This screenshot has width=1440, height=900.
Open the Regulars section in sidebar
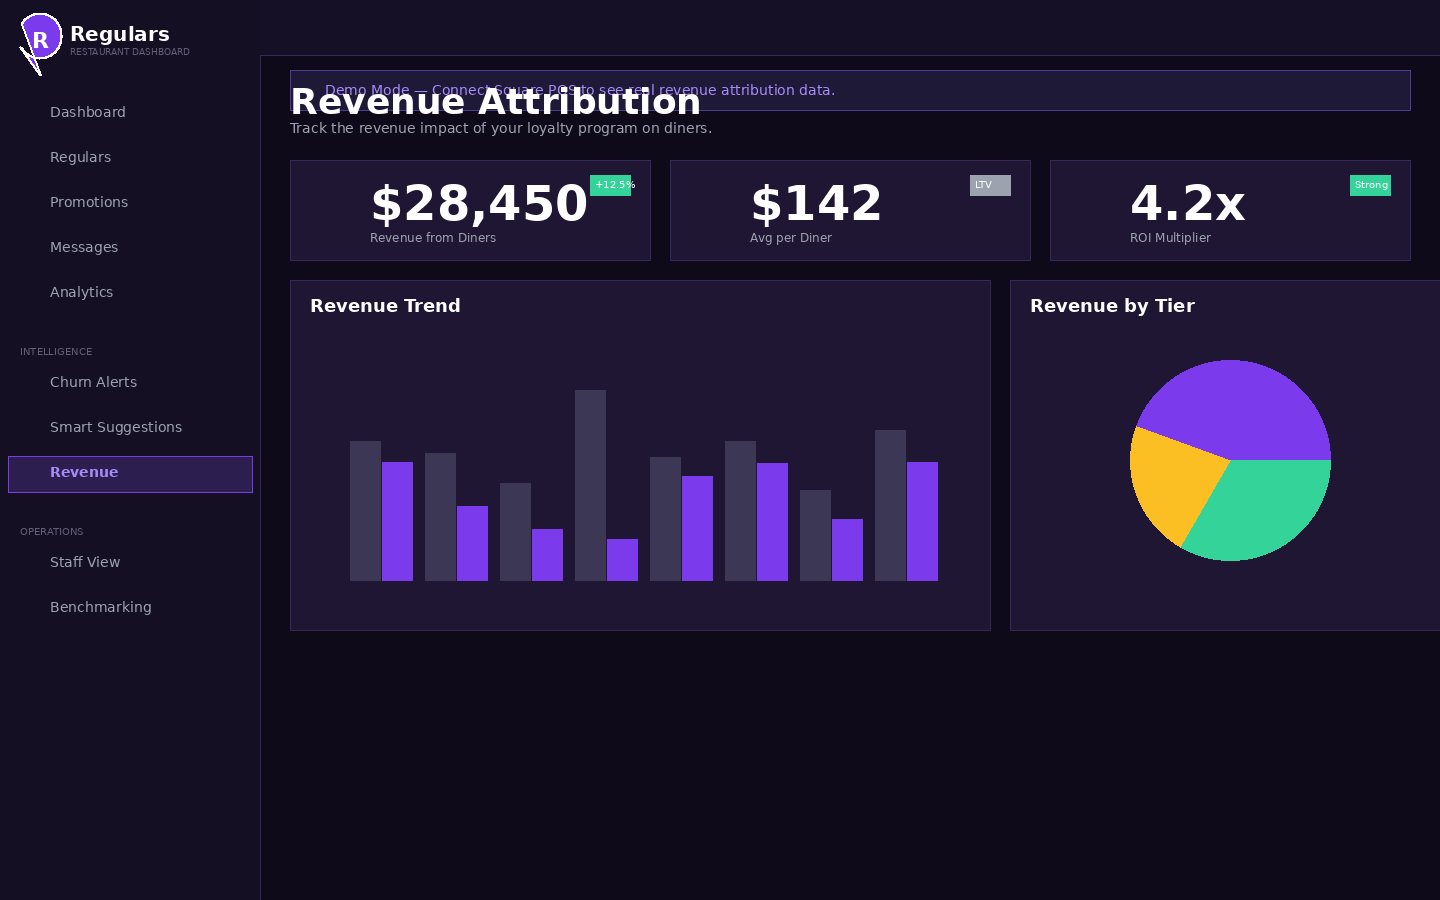pyautogui.click(x=80, y=157)
